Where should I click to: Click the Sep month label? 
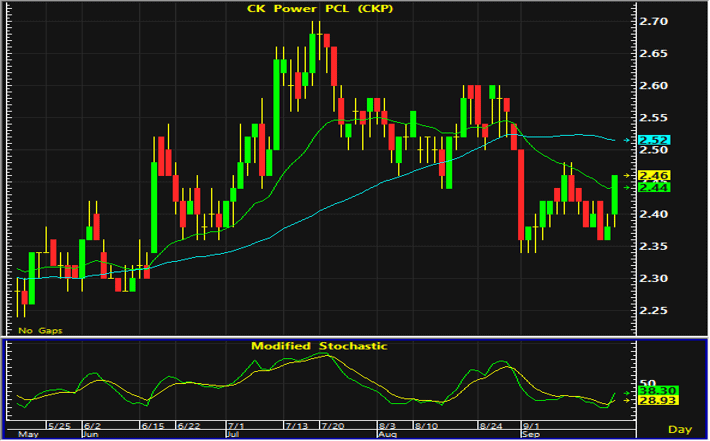pyautogui.click(x=531, y=434)
